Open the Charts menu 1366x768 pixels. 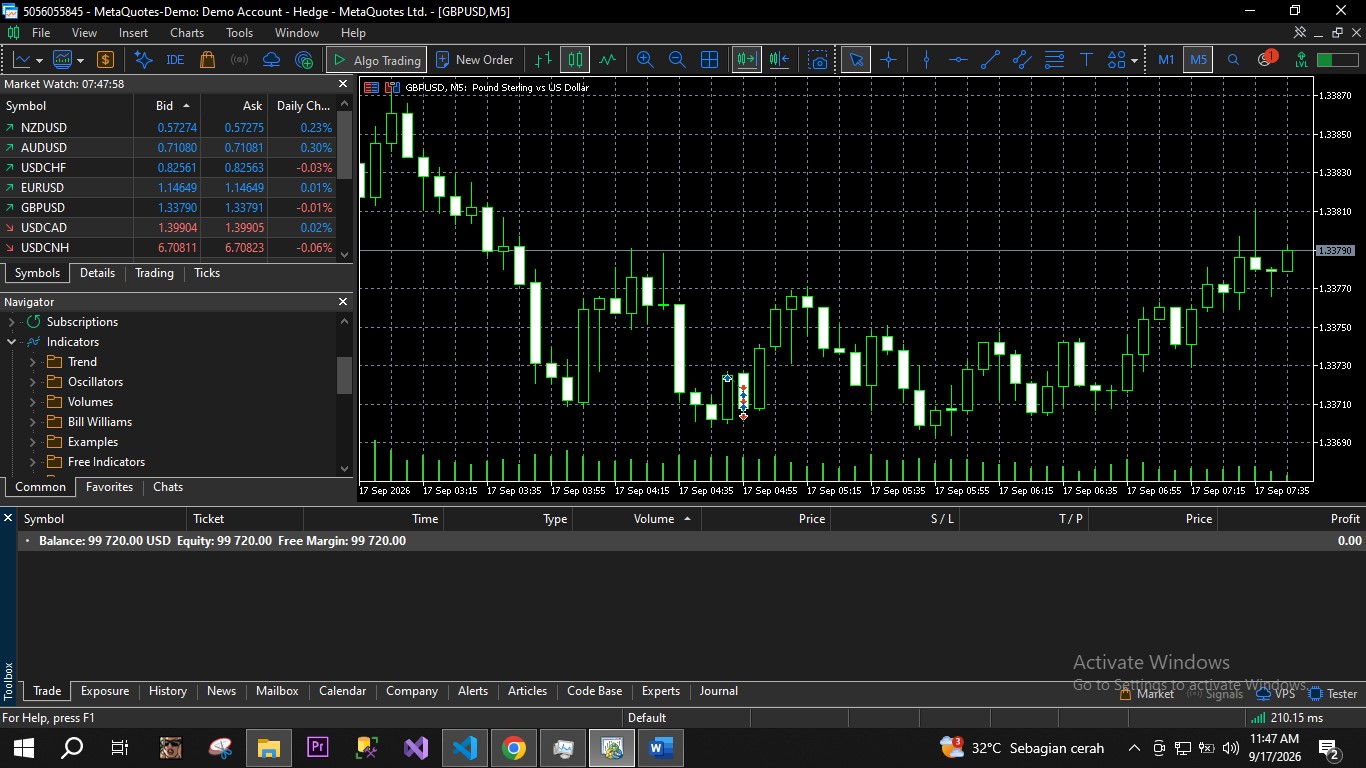tap(187, 33)
